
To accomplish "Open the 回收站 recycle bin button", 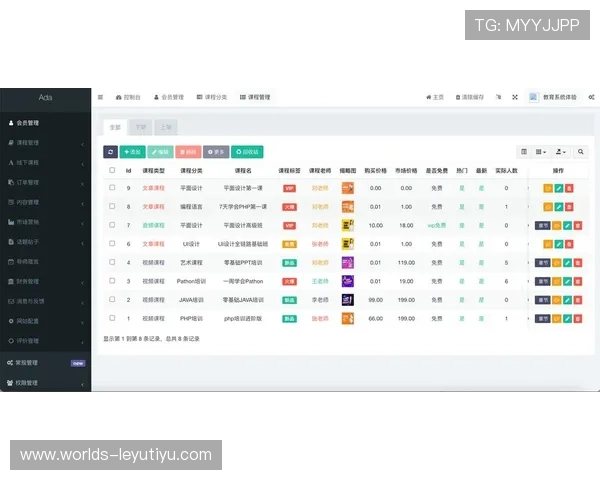I will click(x=247, y=152).
